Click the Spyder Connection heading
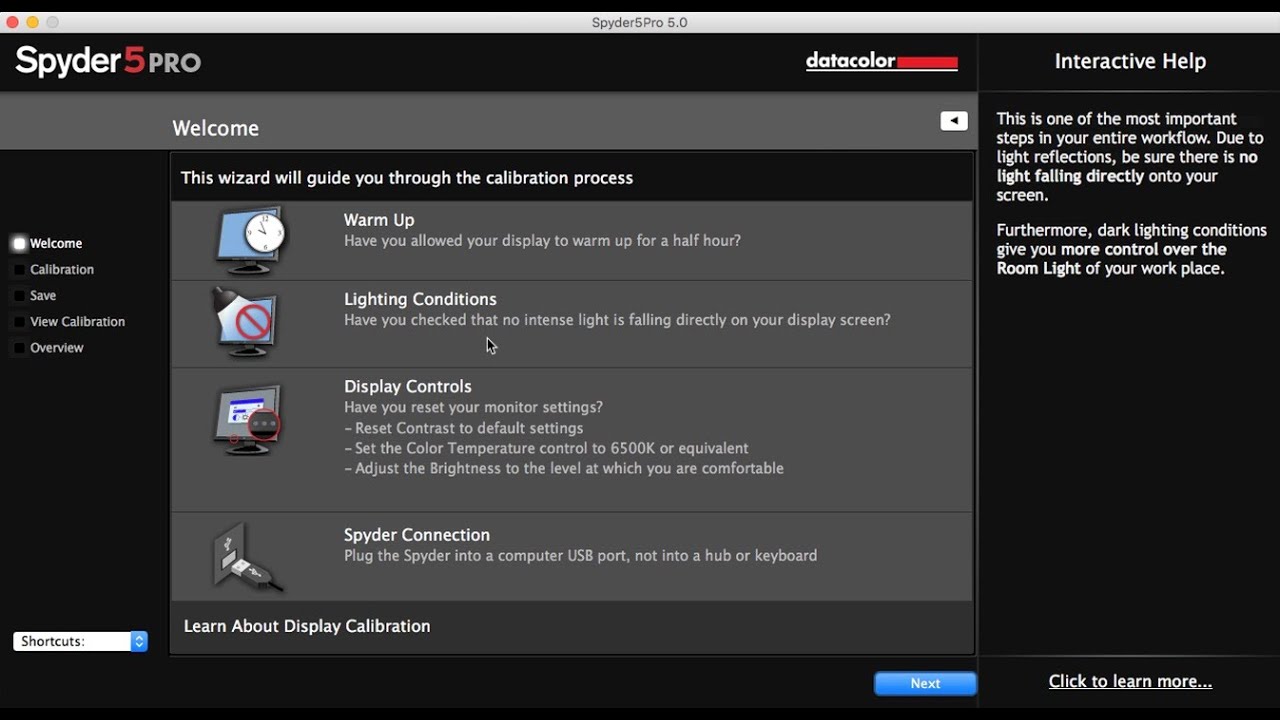This screenshot has height=720, width=1280. tap(417, 535)
